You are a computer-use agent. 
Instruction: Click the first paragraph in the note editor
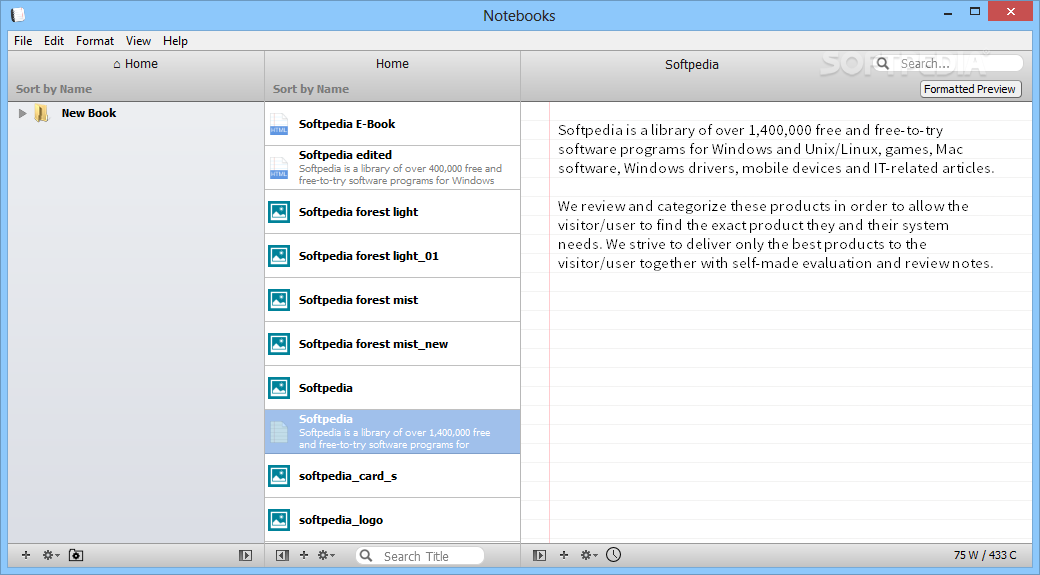click(776, 149)
